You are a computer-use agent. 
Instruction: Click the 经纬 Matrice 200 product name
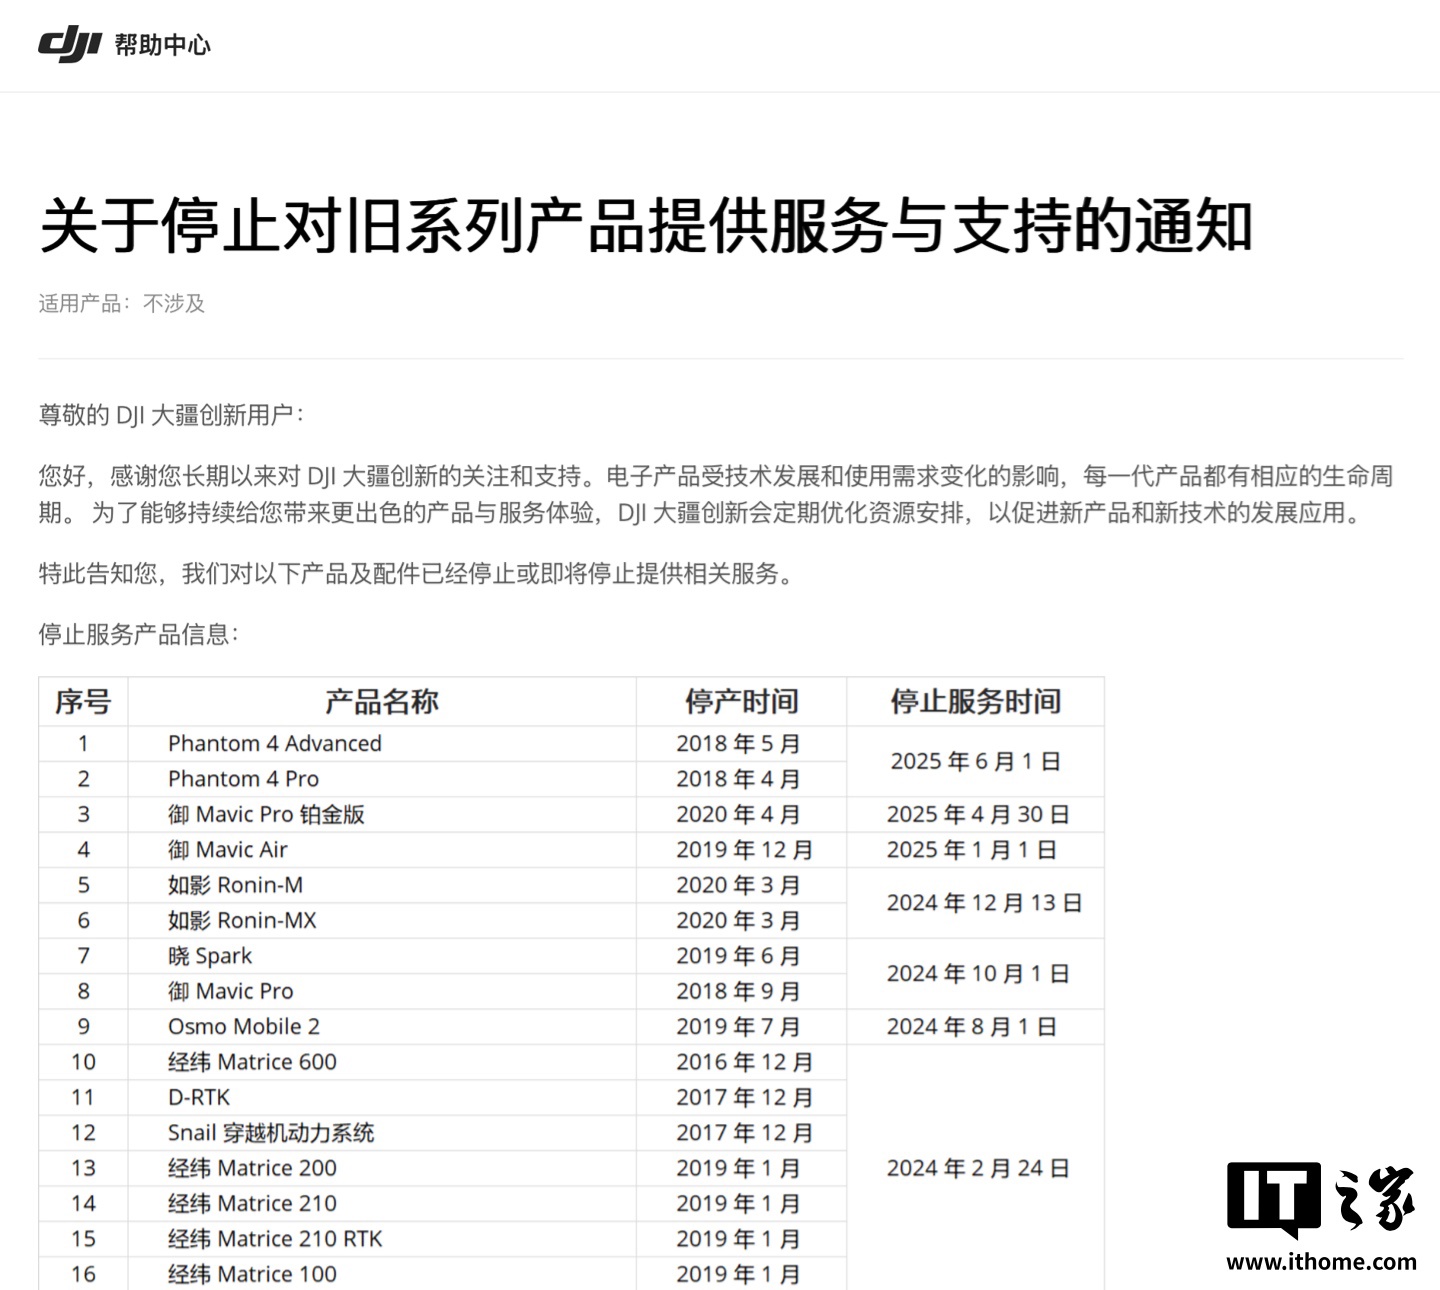[x=252, y=1168]
